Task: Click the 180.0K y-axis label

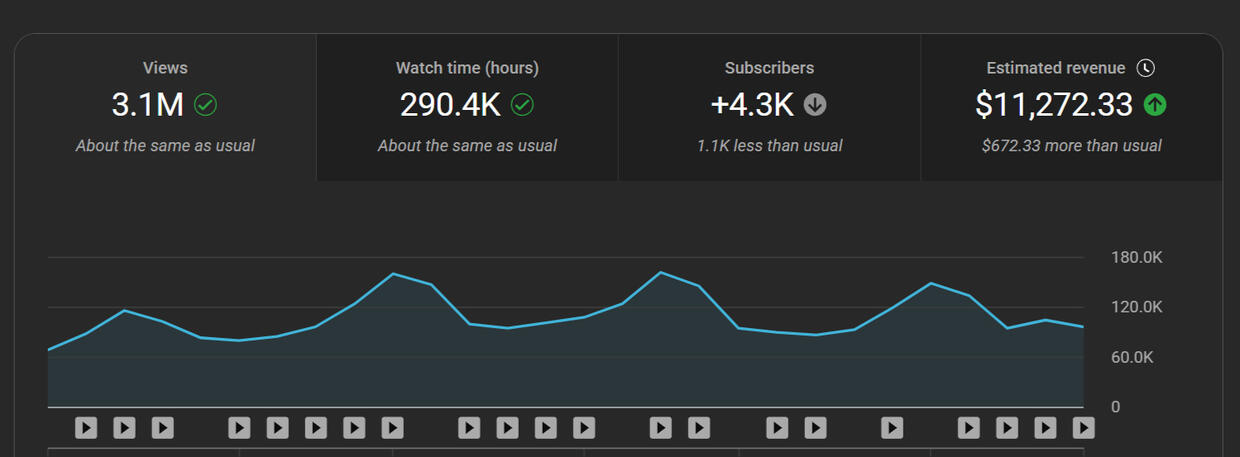Action: pyautogui.click(x=1136, y=258)
